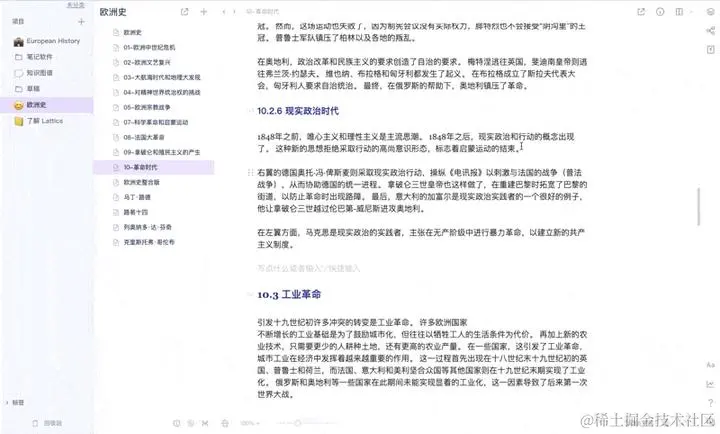720x434 pixels.
Task: Open article 09-拿破仑和殖民主义的产生
Action: (157, 152)
